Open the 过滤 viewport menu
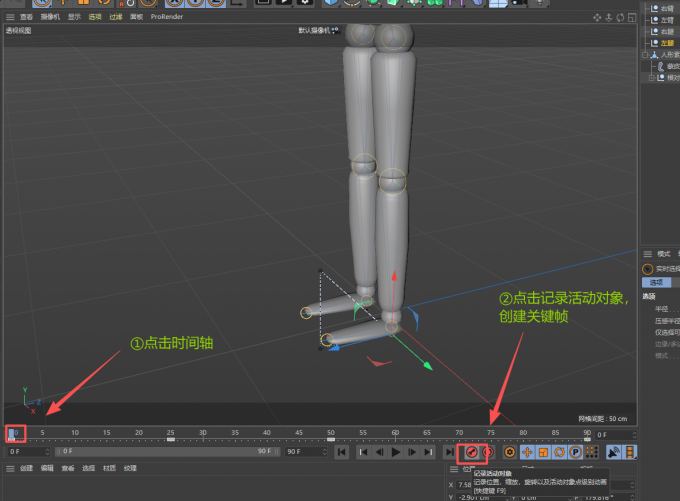 115,17
